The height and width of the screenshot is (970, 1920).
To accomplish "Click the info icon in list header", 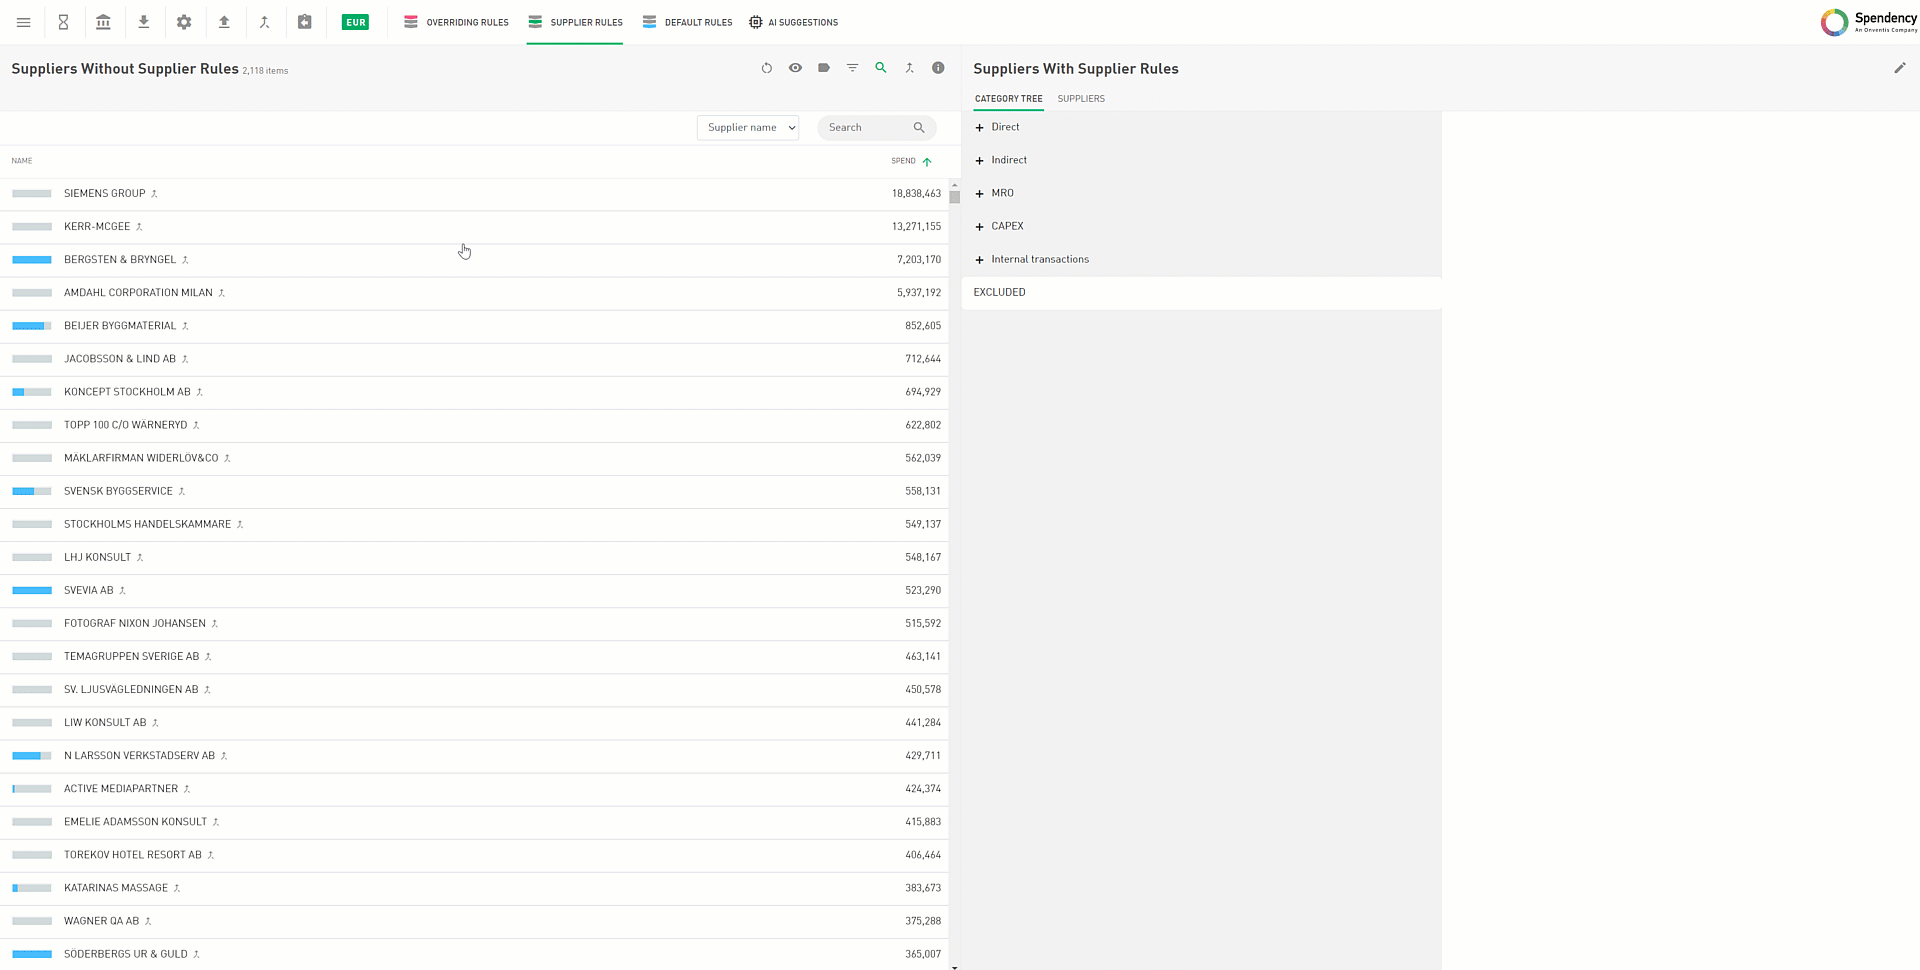I will pyautogui.click(x=938, y=68).
